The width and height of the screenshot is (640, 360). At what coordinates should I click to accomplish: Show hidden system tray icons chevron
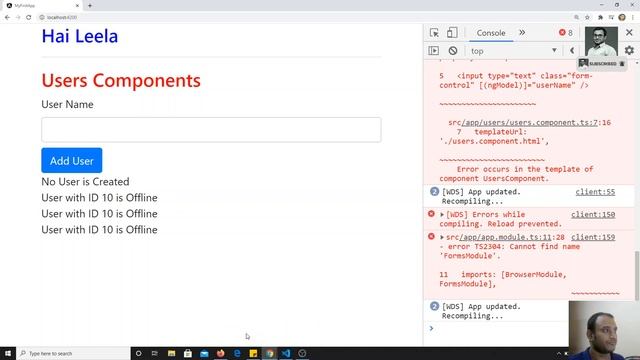point(559,353)
